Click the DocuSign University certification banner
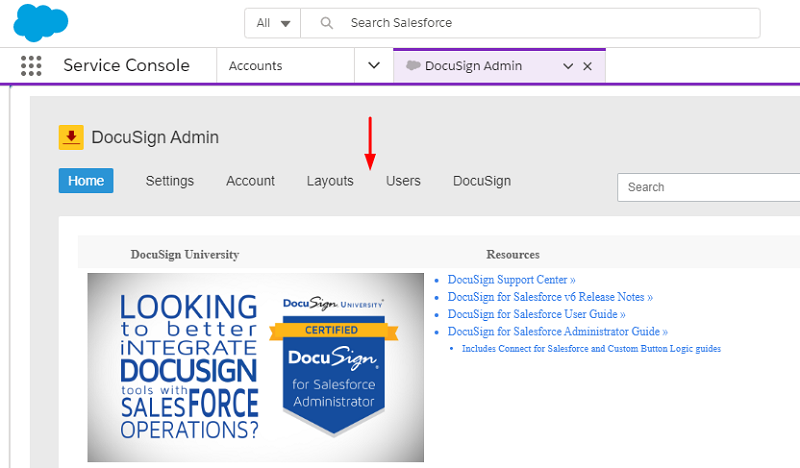800x468 pixels. (x=255, y=367)
